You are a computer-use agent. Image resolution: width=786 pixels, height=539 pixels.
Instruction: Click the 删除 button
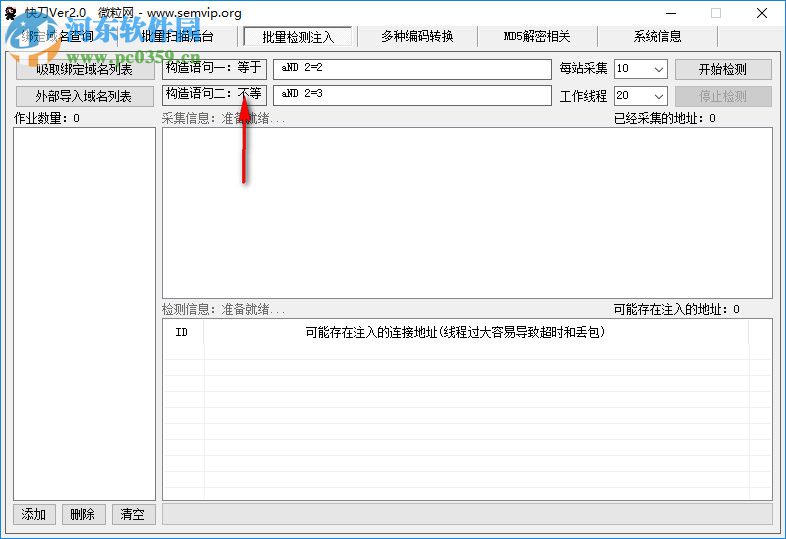tap(83, 514)
